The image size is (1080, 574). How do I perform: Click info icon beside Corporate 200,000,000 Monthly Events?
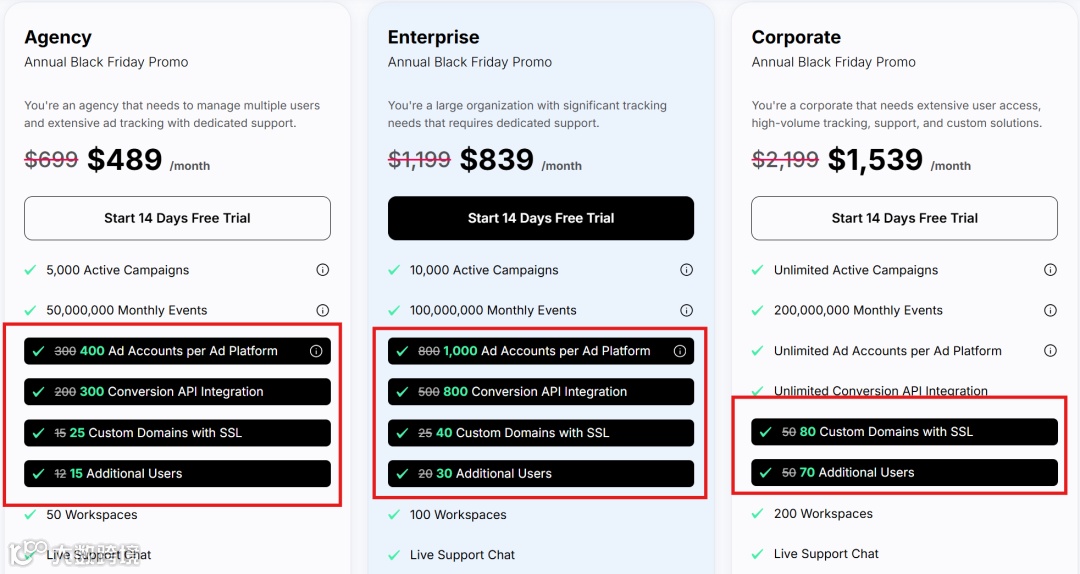(x=1050, y=310)
